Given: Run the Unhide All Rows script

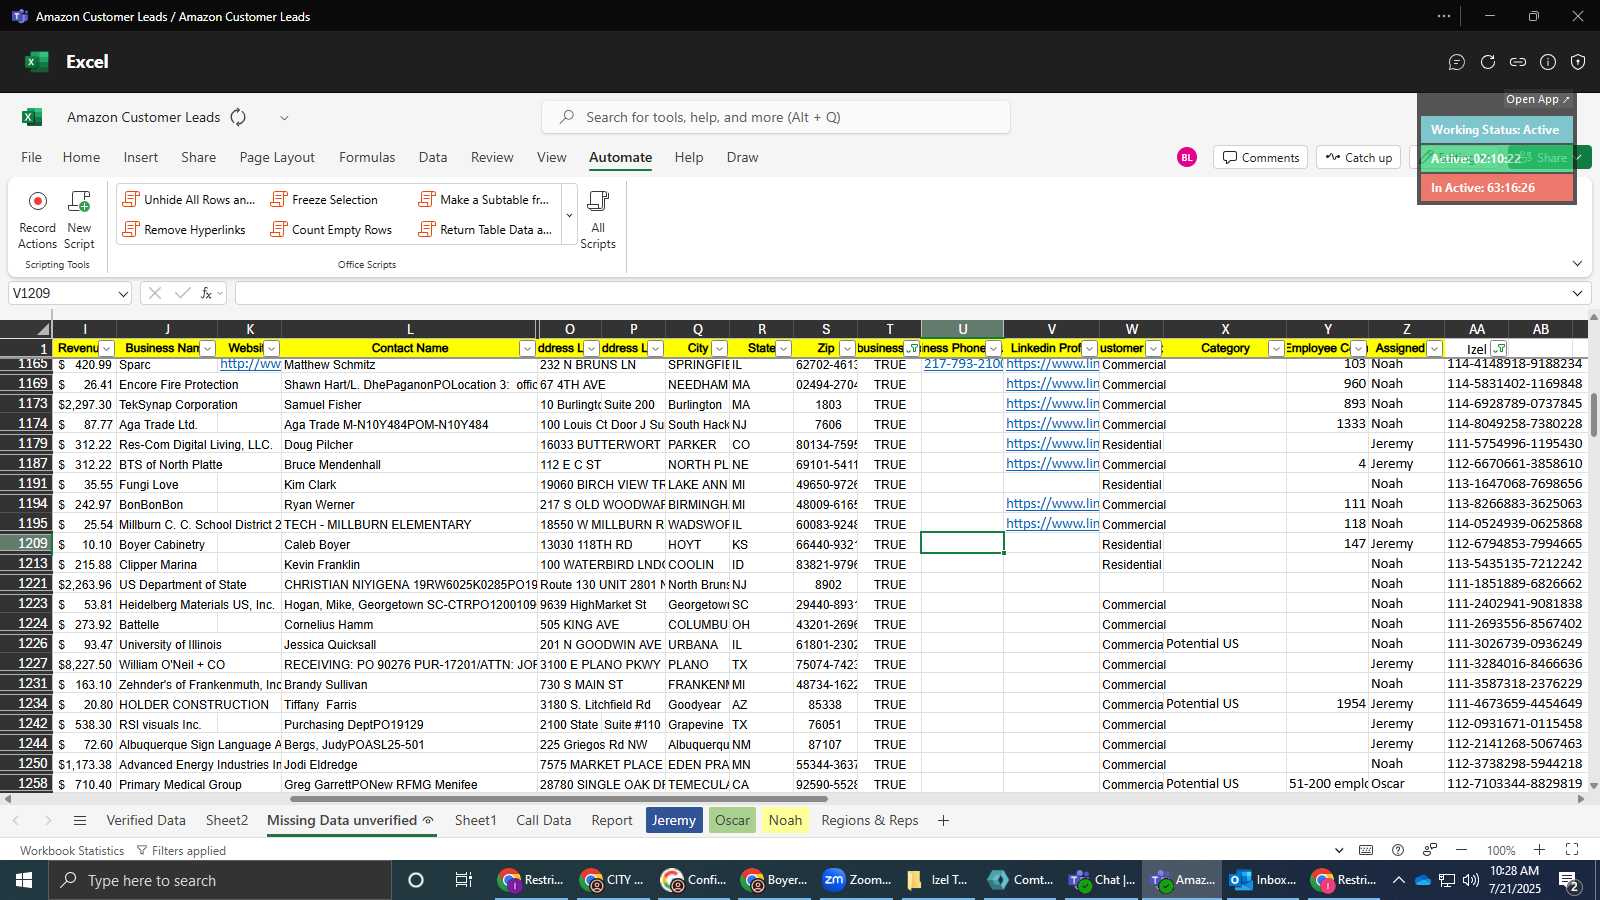Looking at the screenshot, I should click(189, 200).
